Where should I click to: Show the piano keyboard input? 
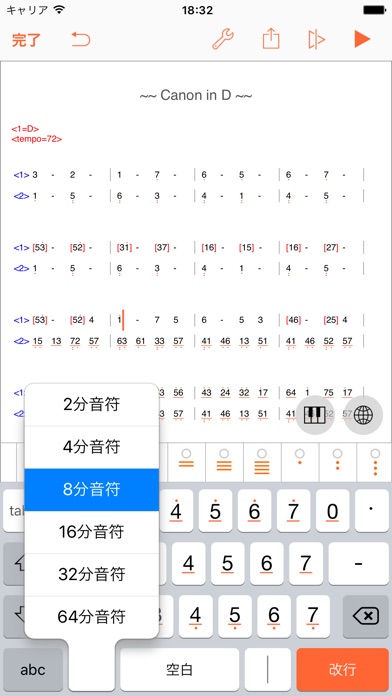coord(315,415)
